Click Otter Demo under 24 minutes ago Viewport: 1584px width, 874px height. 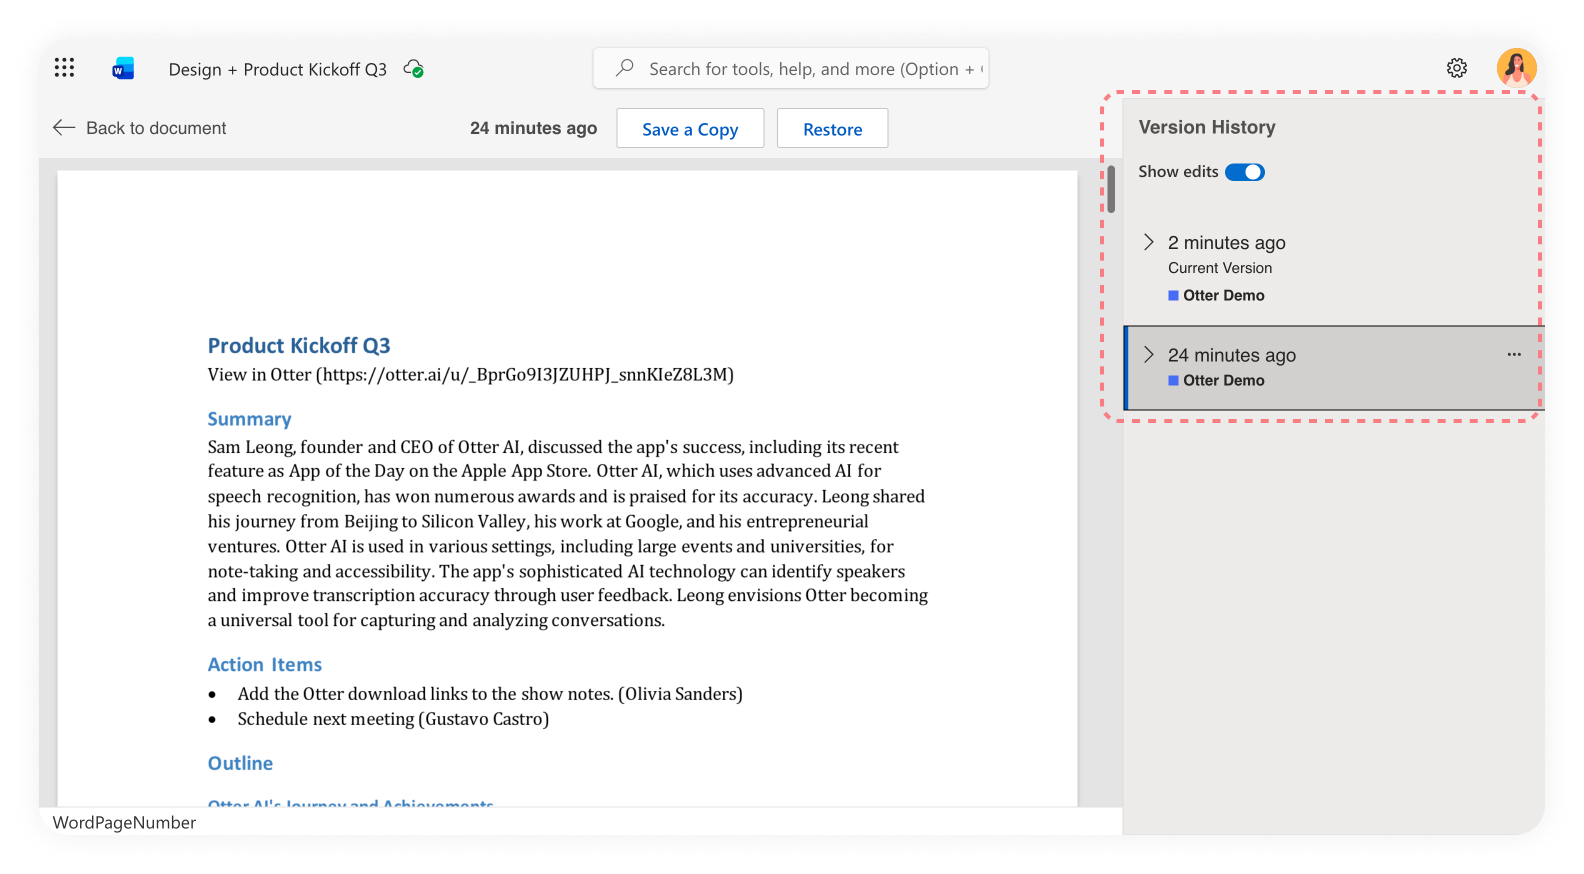point(1224,380)
